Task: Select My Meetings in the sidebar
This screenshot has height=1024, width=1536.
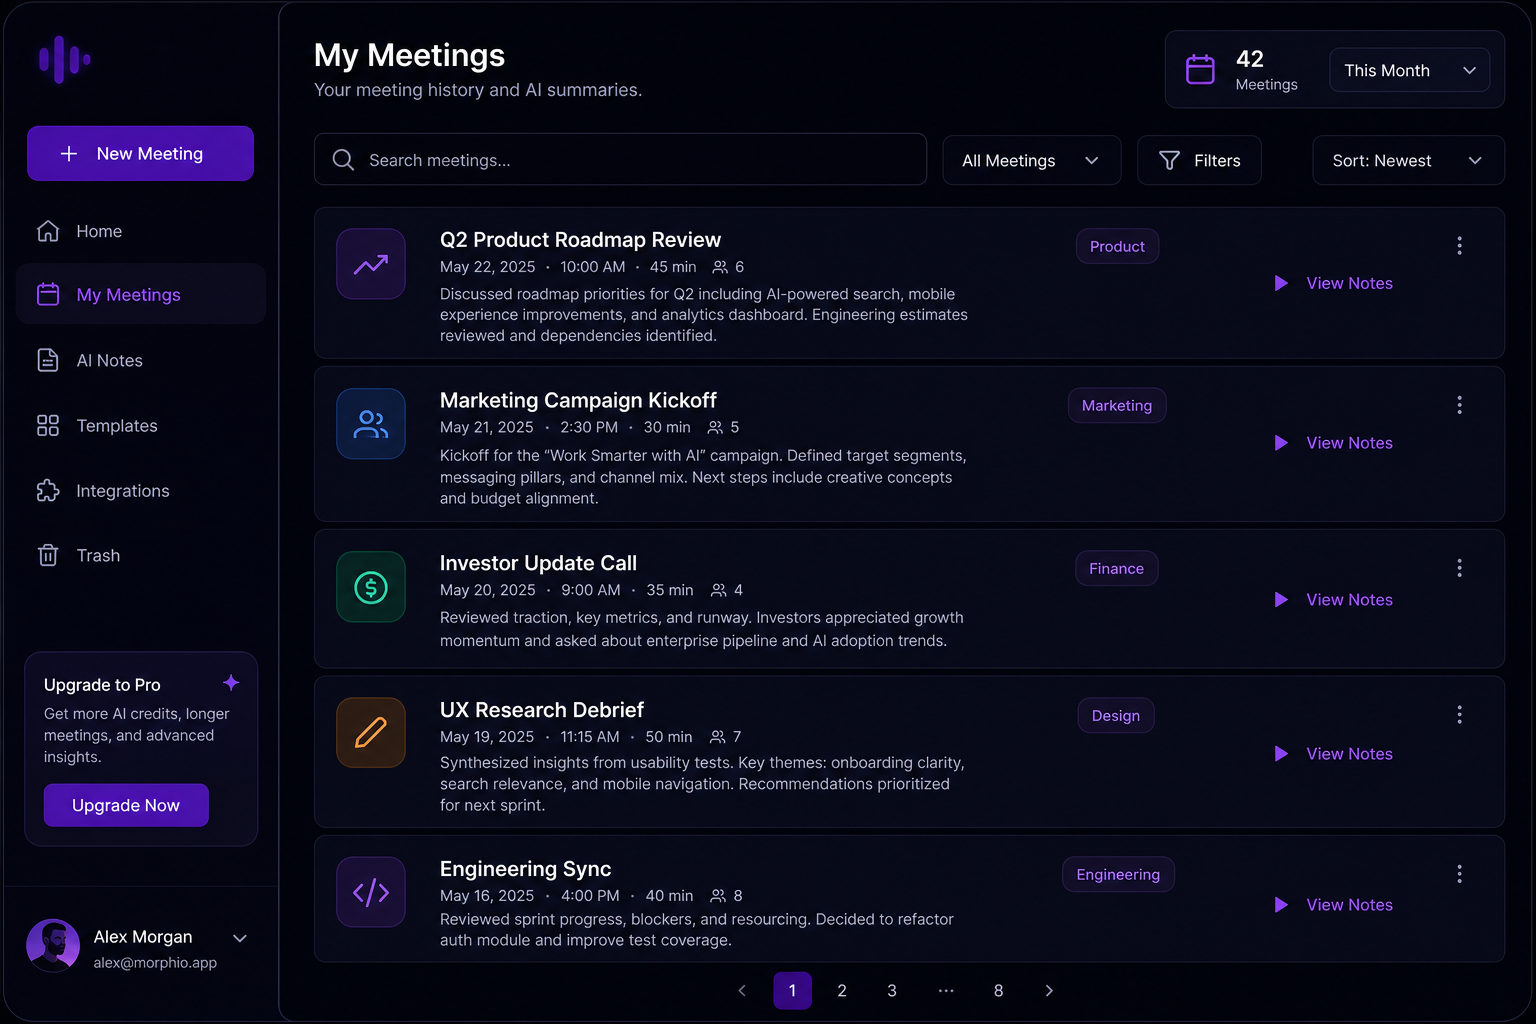Action: (x=141, y=294)
